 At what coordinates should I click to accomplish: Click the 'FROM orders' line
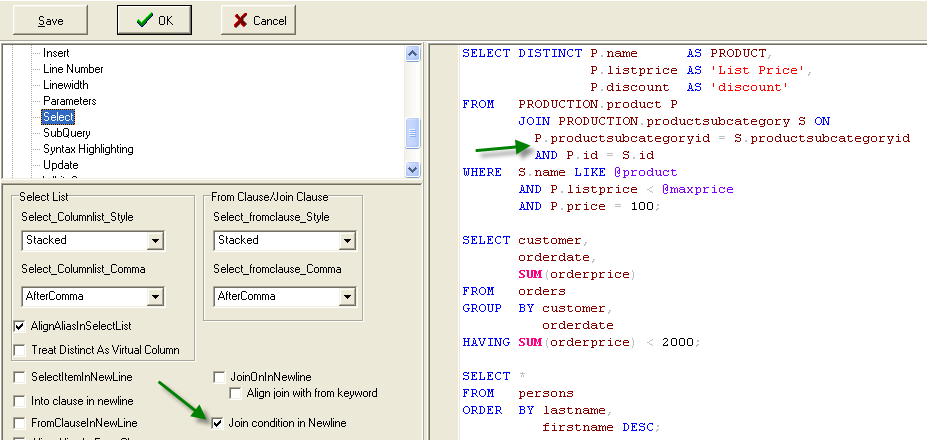coord(514,291)
